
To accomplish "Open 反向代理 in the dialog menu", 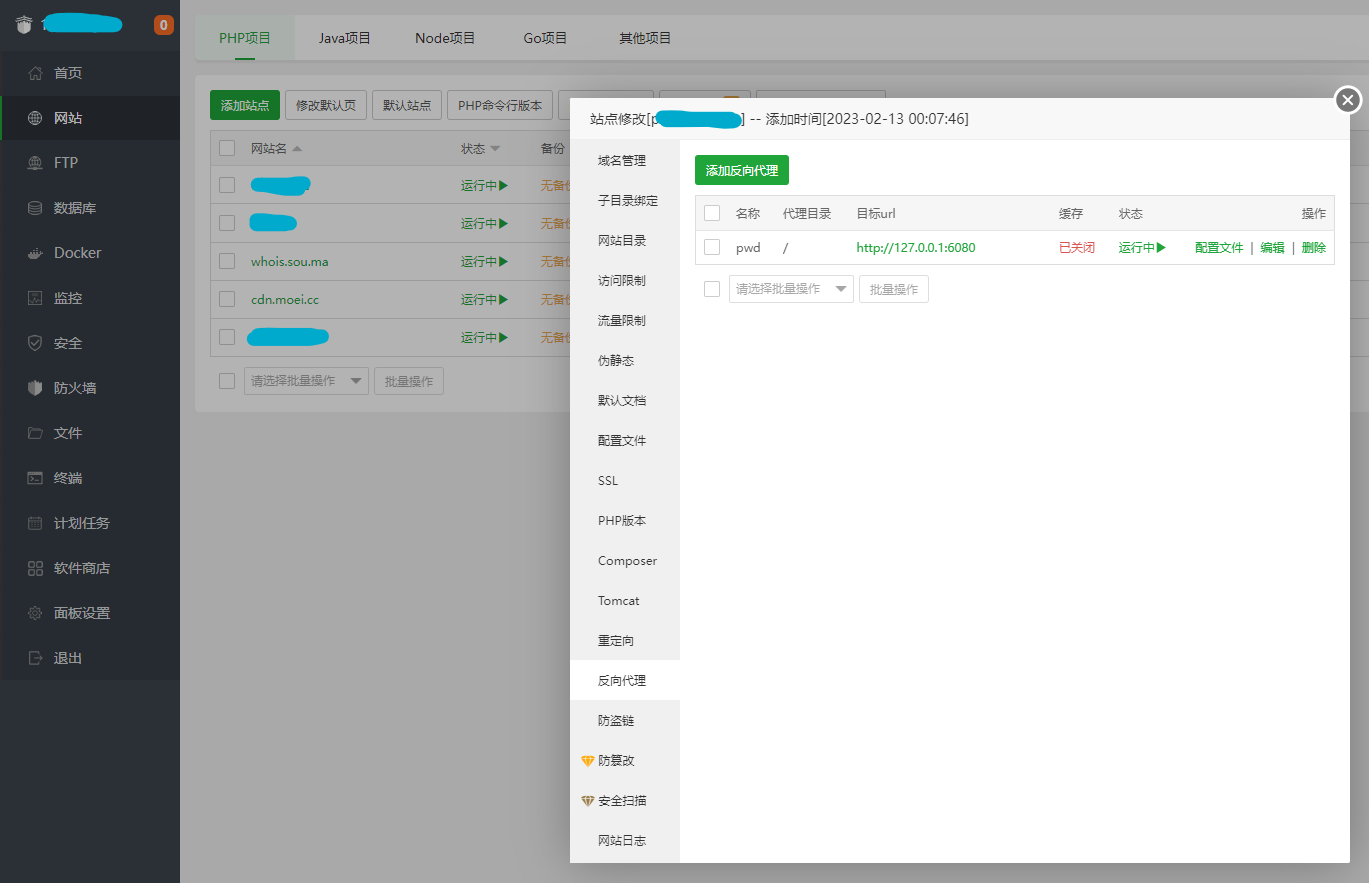I will [625, 681].
